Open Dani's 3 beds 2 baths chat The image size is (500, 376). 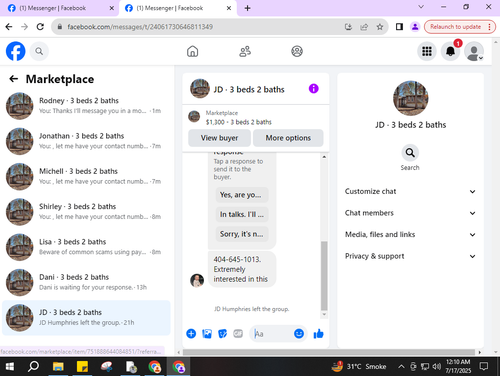pos(86,282)
